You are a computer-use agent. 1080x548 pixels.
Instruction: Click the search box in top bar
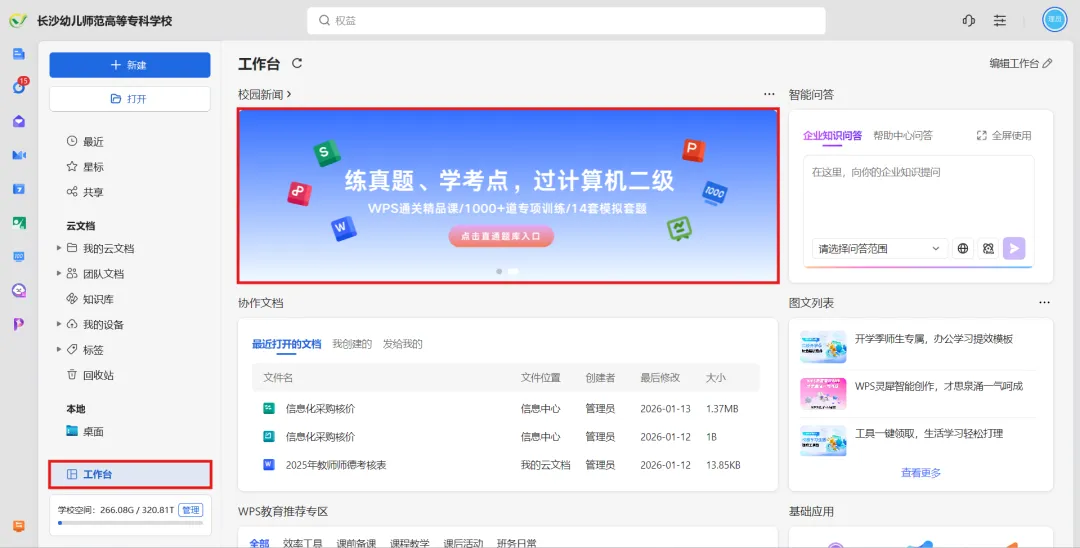click(566, 21)
